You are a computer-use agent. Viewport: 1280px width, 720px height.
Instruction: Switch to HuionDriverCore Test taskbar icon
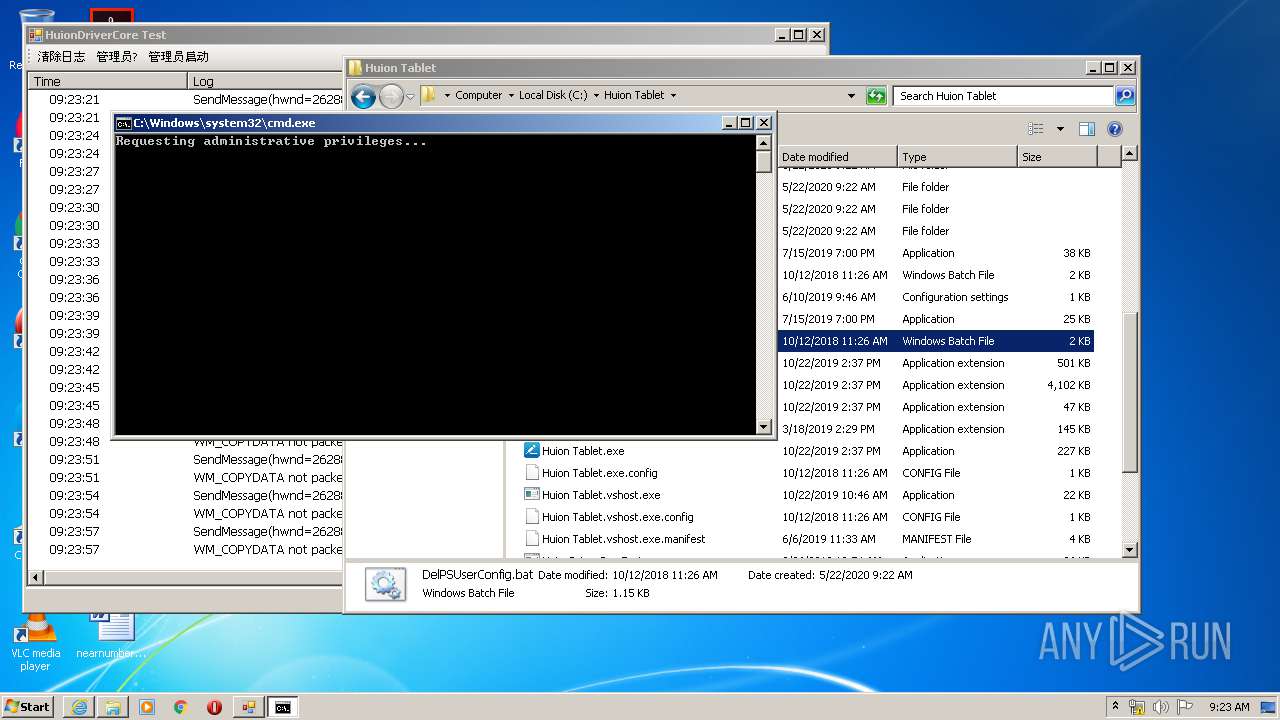point(248,707)
